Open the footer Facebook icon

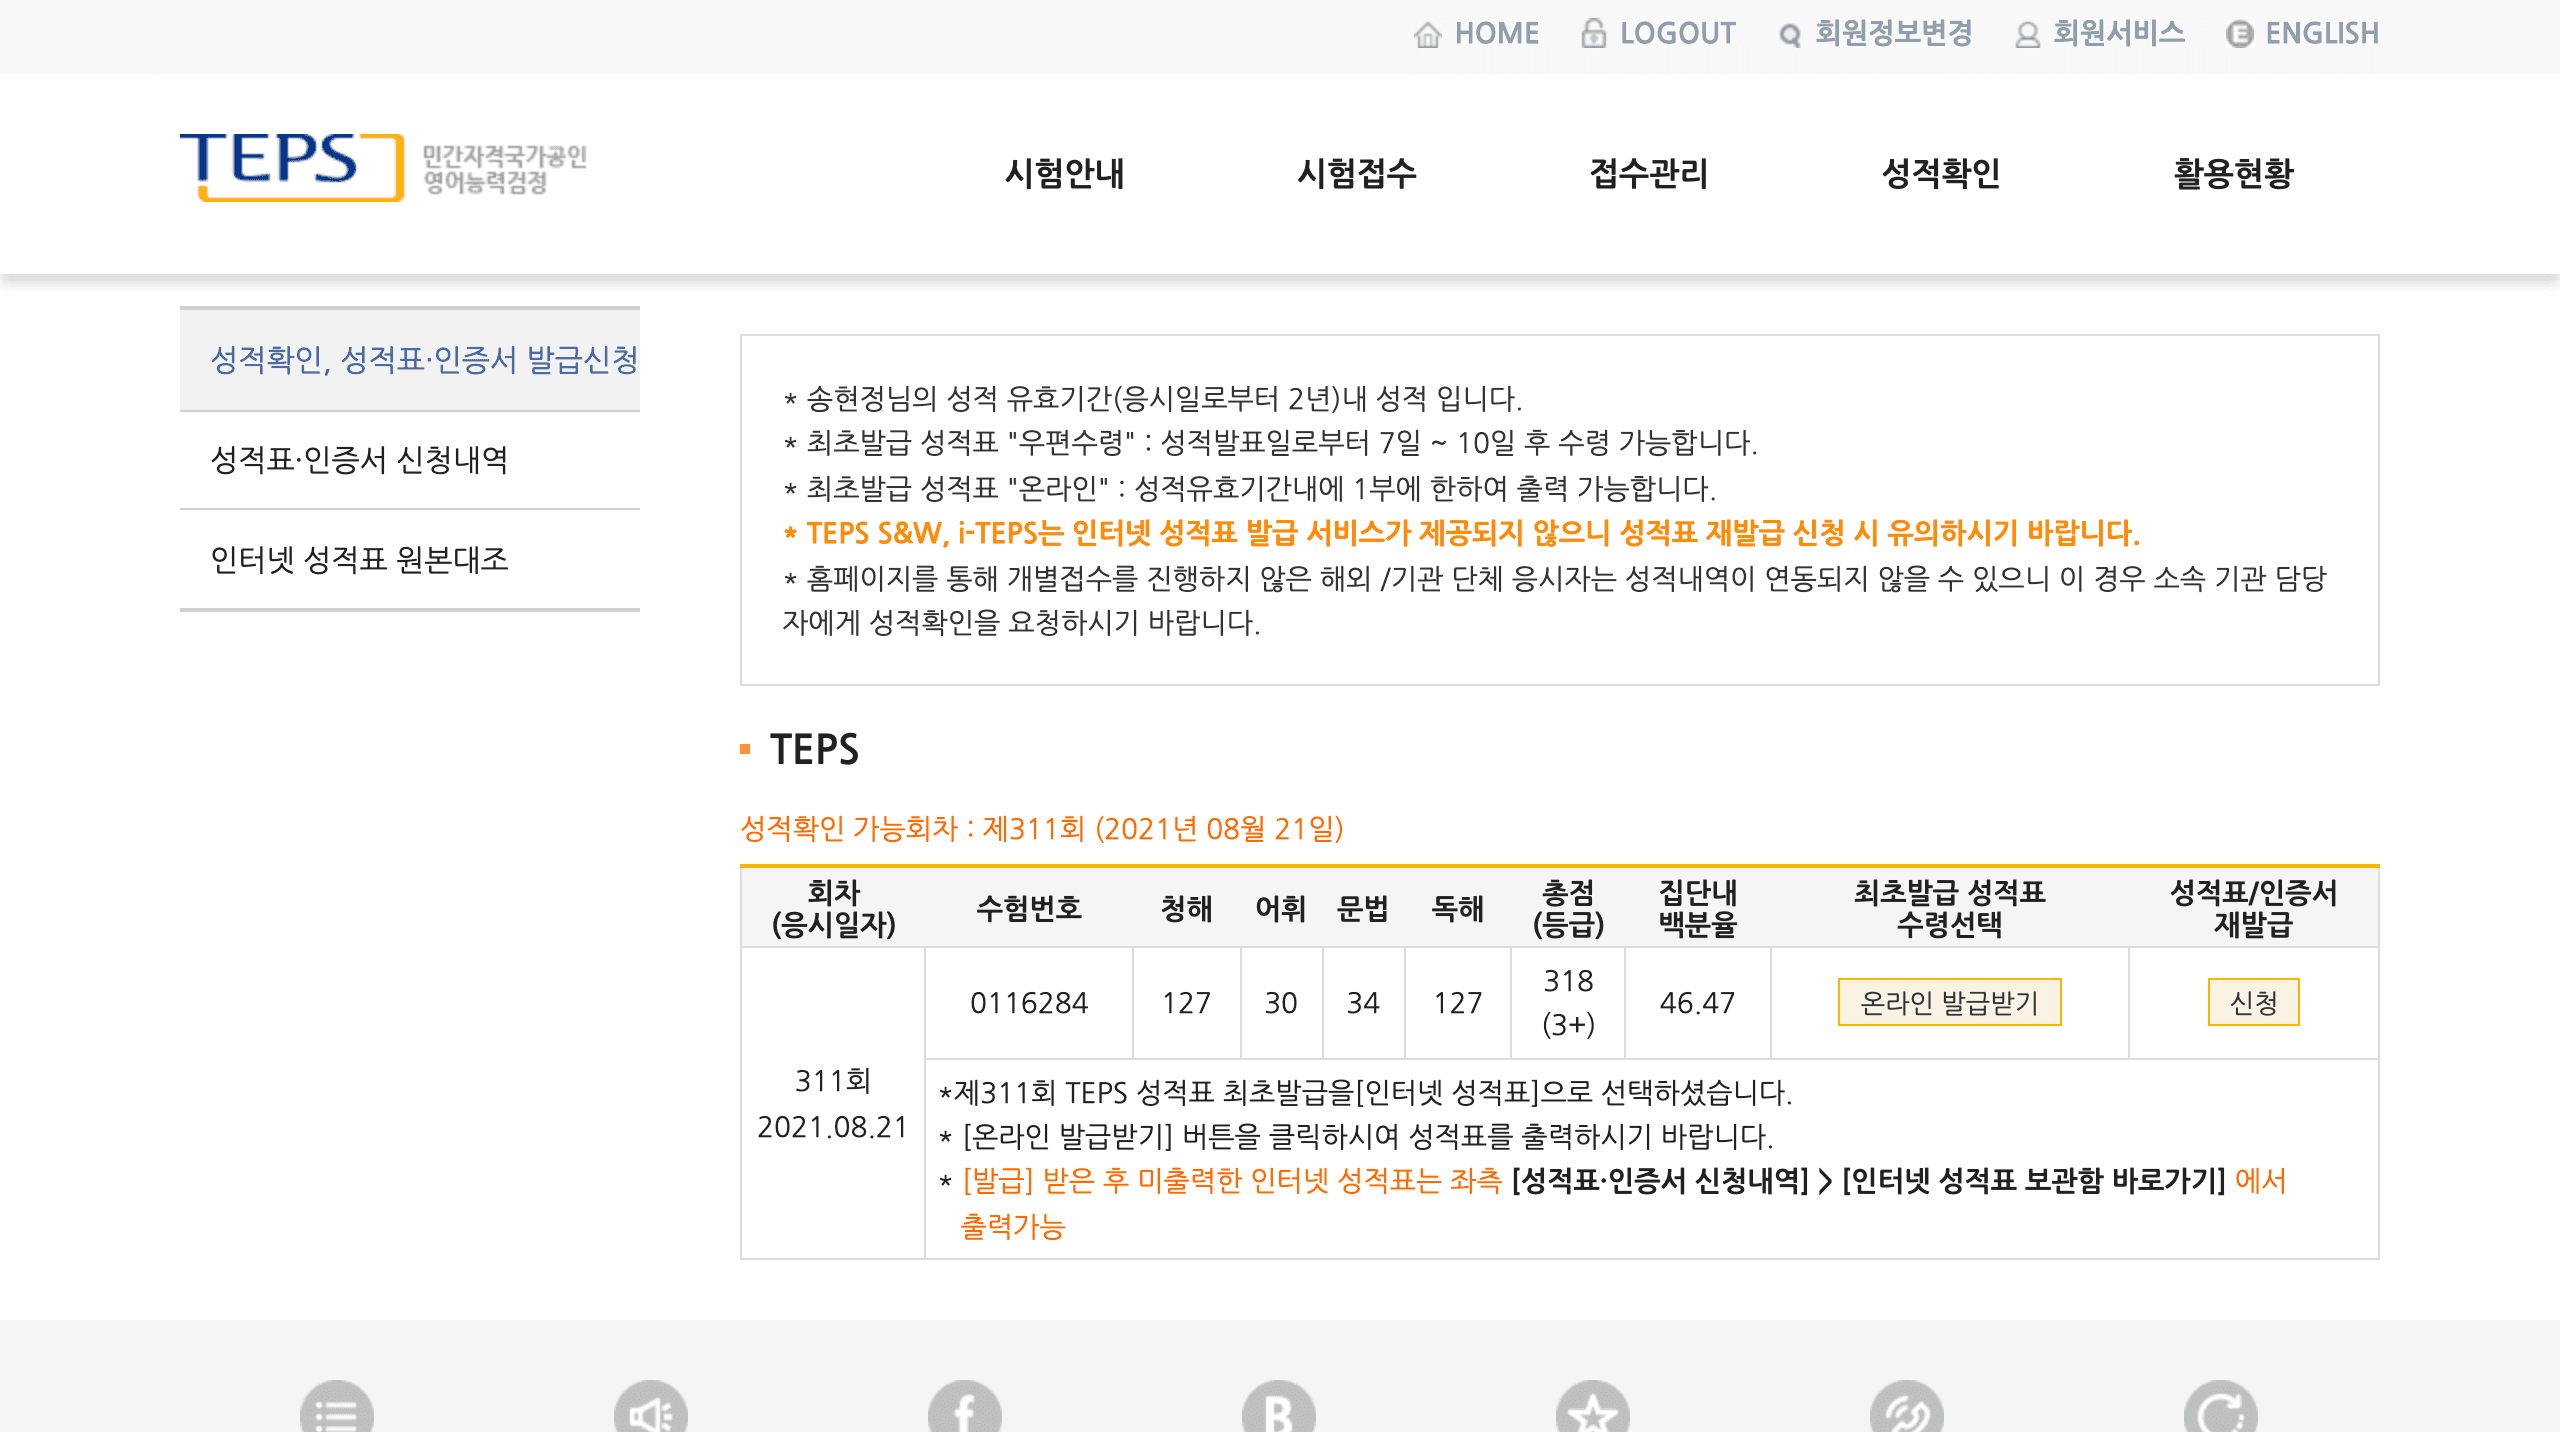click(965, 1407)
